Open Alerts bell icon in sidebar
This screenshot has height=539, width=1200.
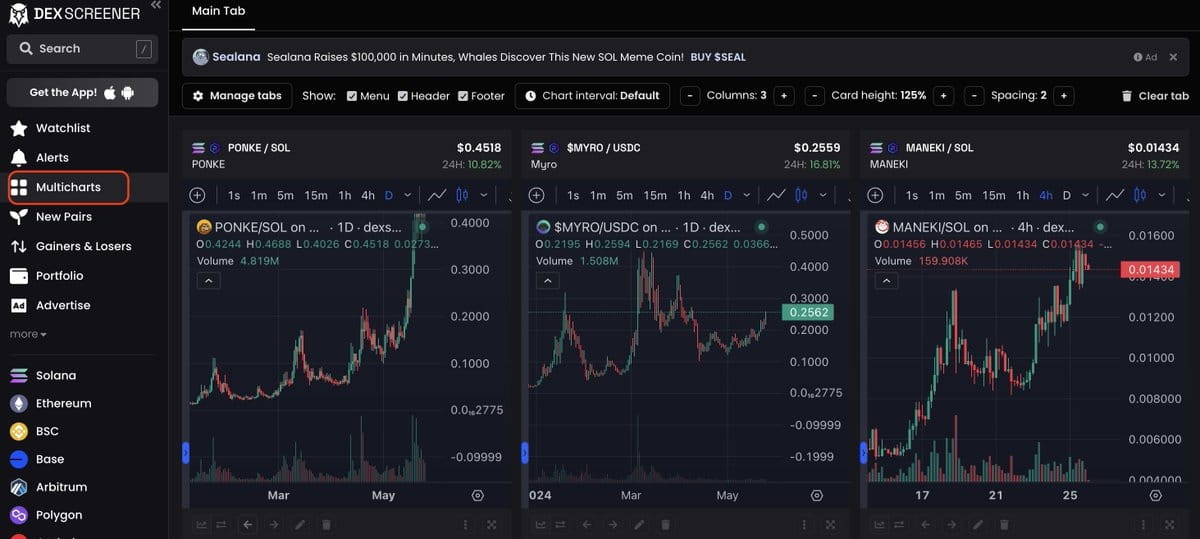(x=18, y=157)
